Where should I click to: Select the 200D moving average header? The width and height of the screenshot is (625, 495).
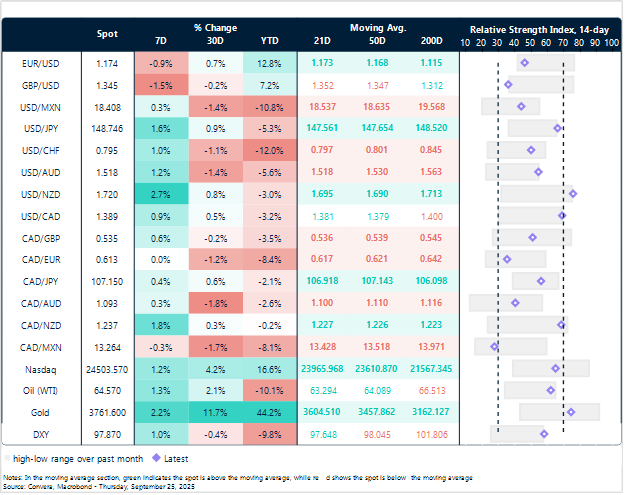point(432,41)
